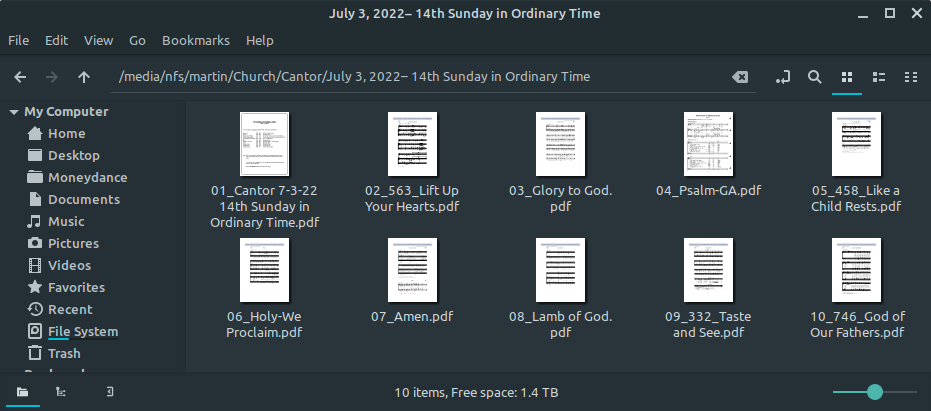Click the zoom level slider handle
This screenshot has height=411, width=931.
(x=875, y=392)
